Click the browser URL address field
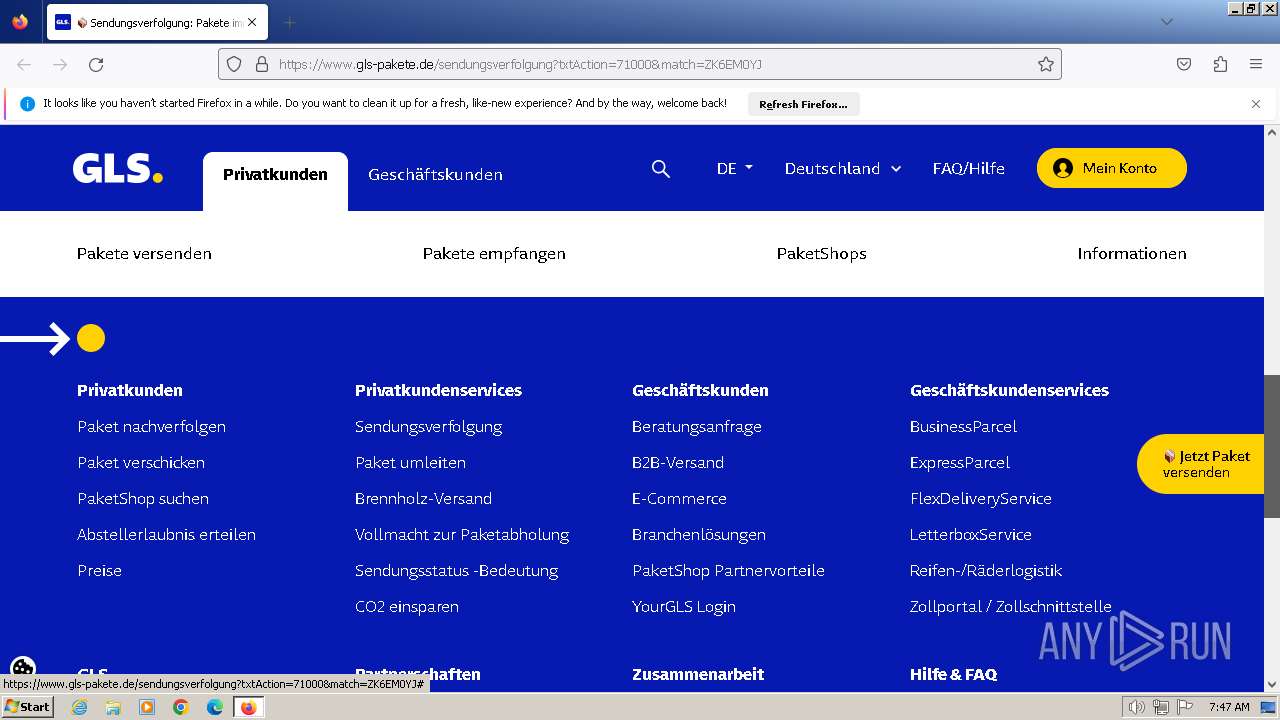This screenshot has height=720, width=1280. click(x=640, y=64)
